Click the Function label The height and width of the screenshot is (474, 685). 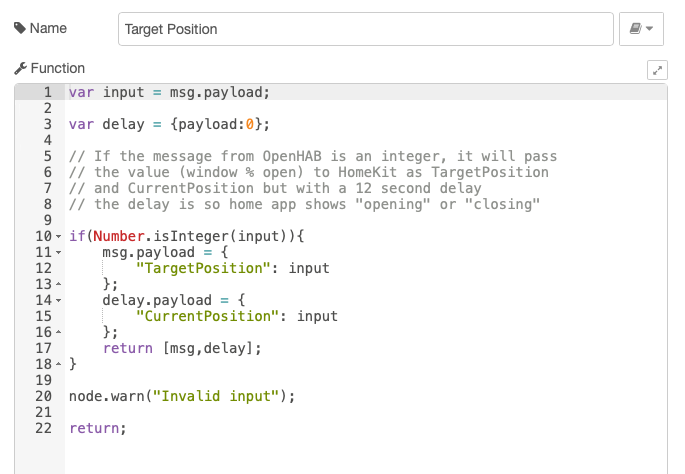(58, 69)
